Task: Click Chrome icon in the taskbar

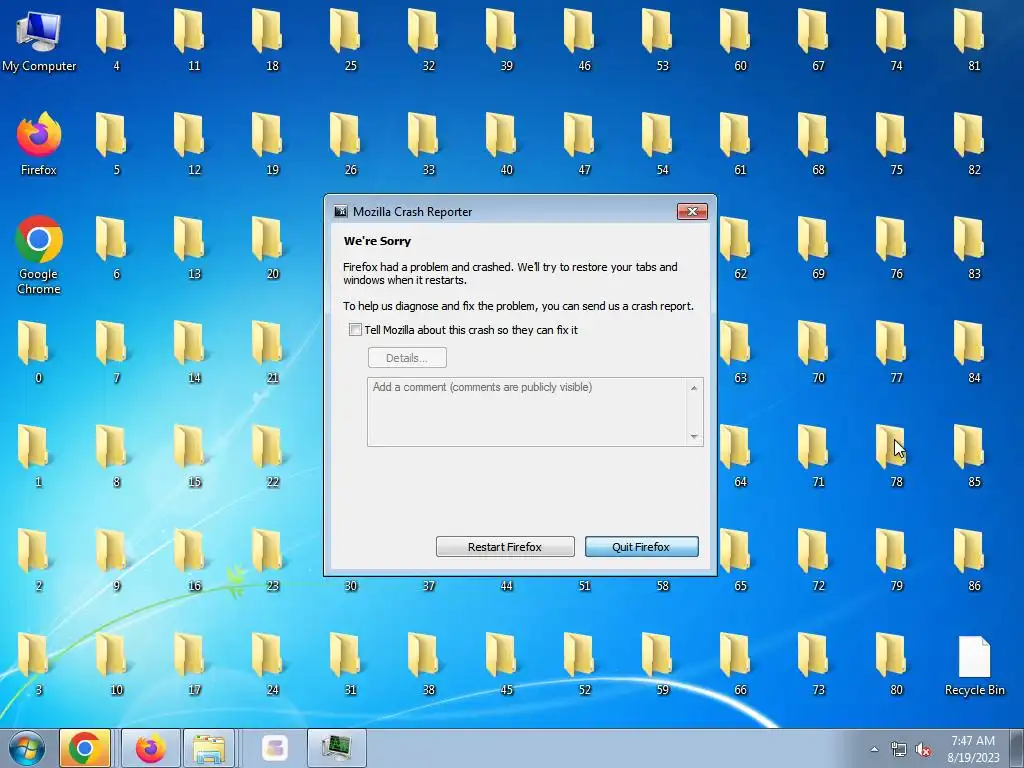Action: [x=85, y=748]
